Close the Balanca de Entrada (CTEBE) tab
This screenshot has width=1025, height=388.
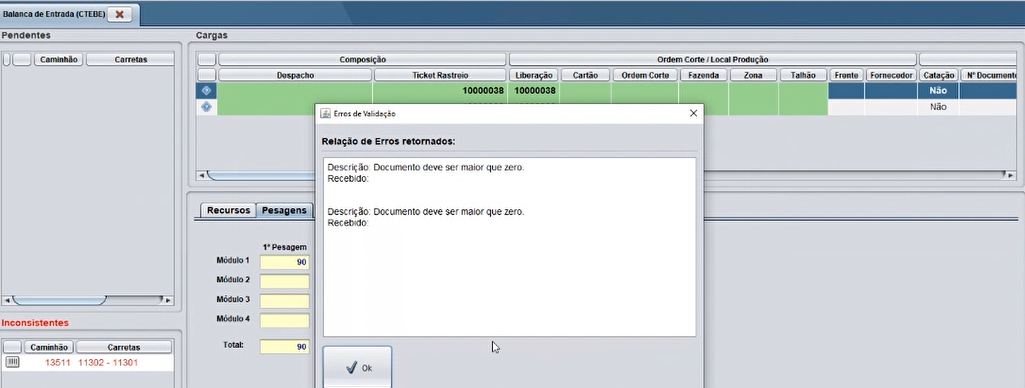[120, 14]
